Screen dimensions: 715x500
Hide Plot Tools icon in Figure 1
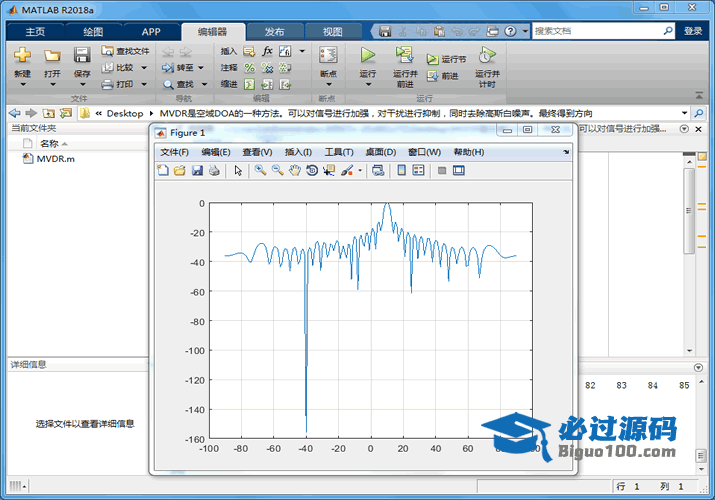pyautogui.click(x=441, y=170)
